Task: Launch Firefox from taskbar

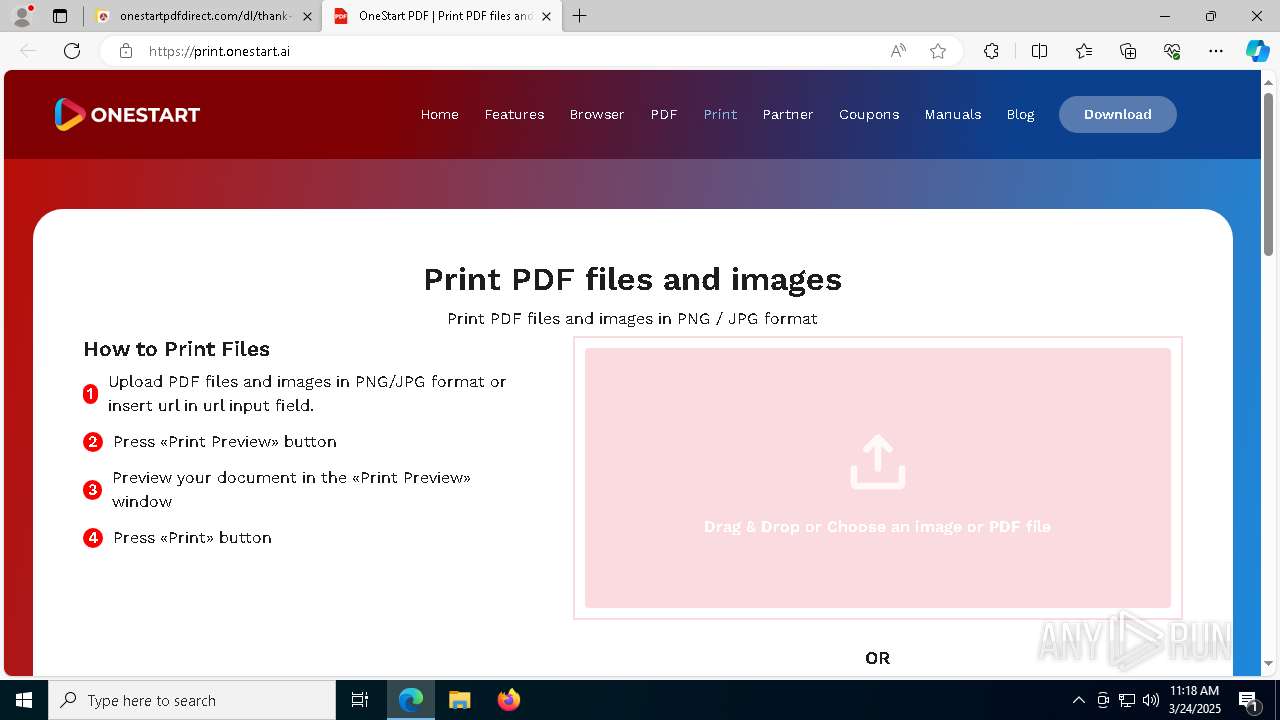Action: tap(509, 700)
